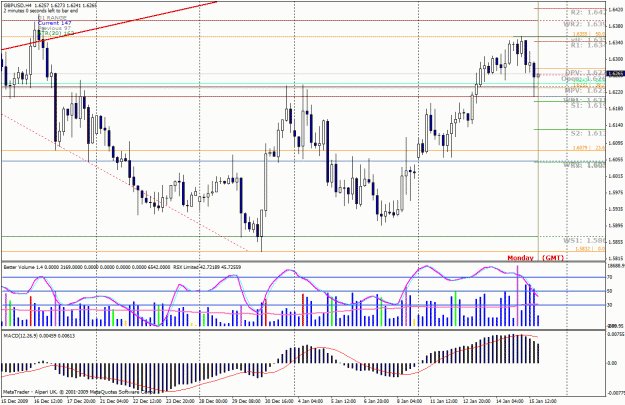
Task: Click the 'MPV: 1.62' monthly pivot label
Action: (x=585, y=91)
